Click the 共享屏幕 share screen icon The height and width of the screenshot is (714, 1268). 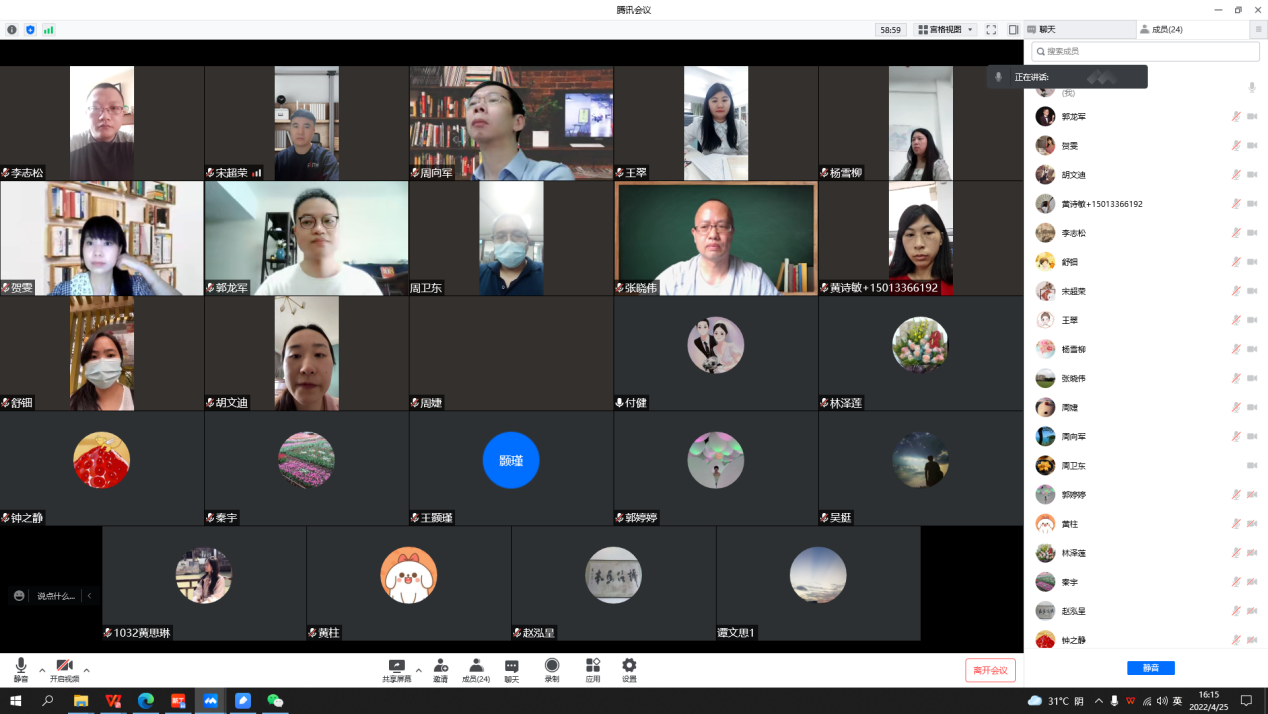tap(396, 666)
